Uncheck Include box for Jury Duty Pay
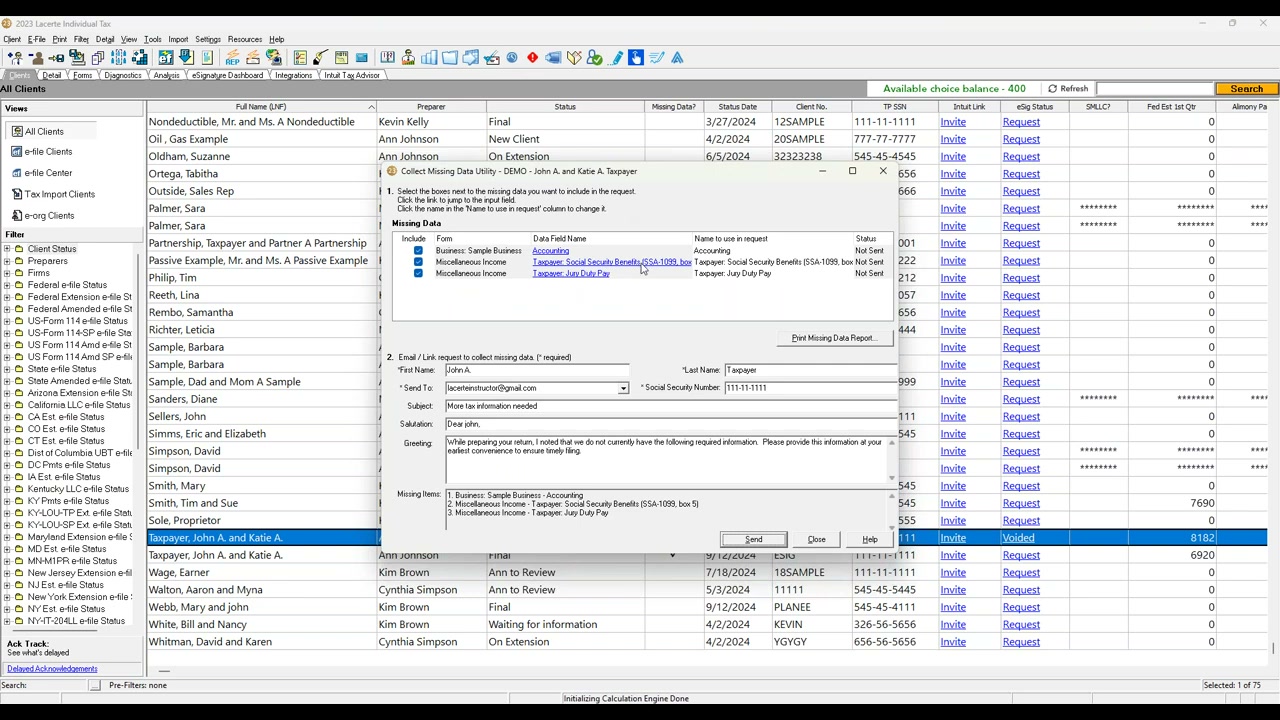Screen dimensions: 1280x720 pyautogui.click(x=418, y=273)
